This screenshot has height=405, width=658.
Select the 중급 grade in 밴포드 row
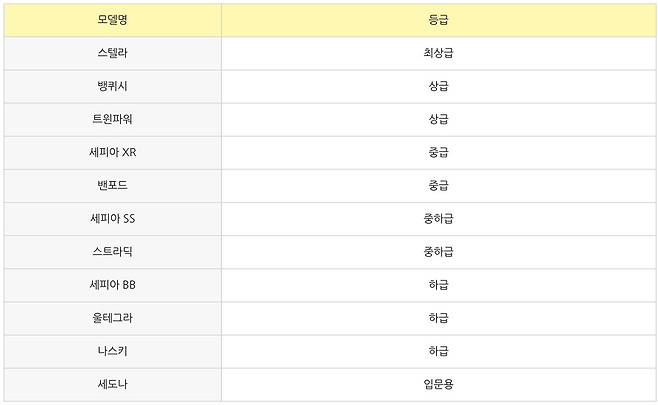click(x=438, y=185)
